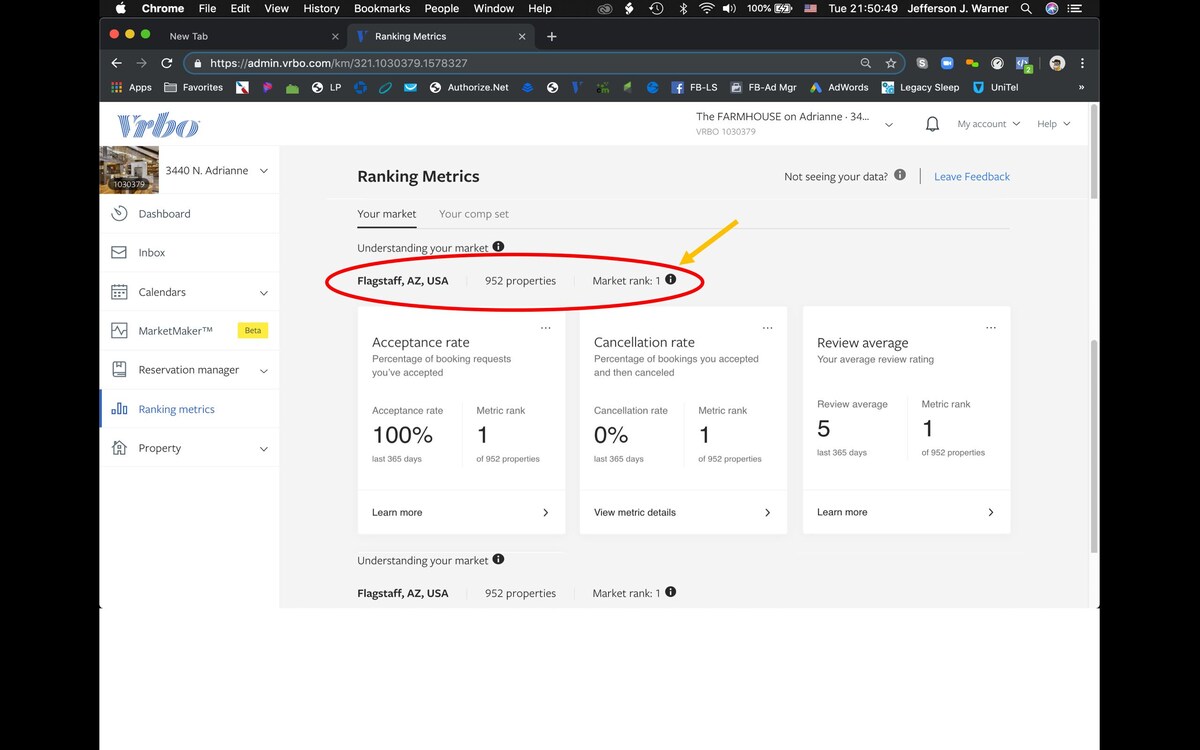Click the Learn more arrow on Acceptance rate
Viewport: 1200px width, 750px height.
[x=545, y=512]
